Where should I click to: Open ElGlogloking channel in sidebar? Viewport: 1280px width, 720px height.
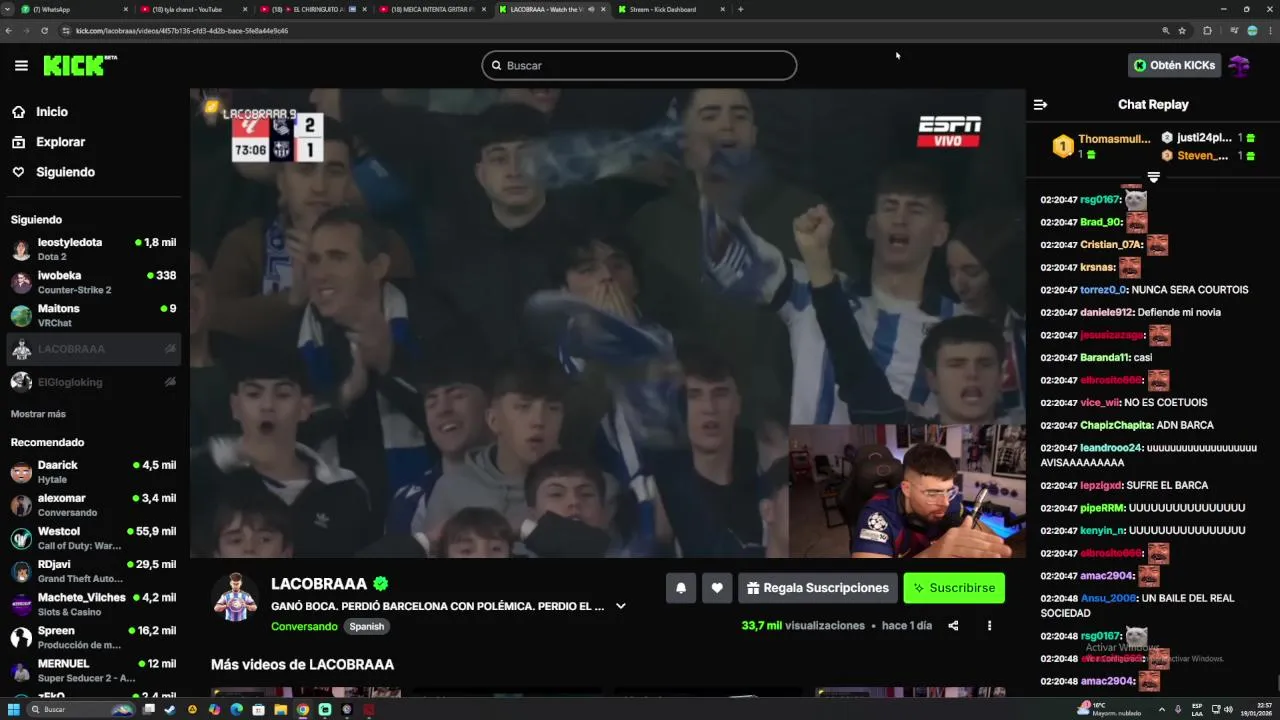[x=92, y=382]
